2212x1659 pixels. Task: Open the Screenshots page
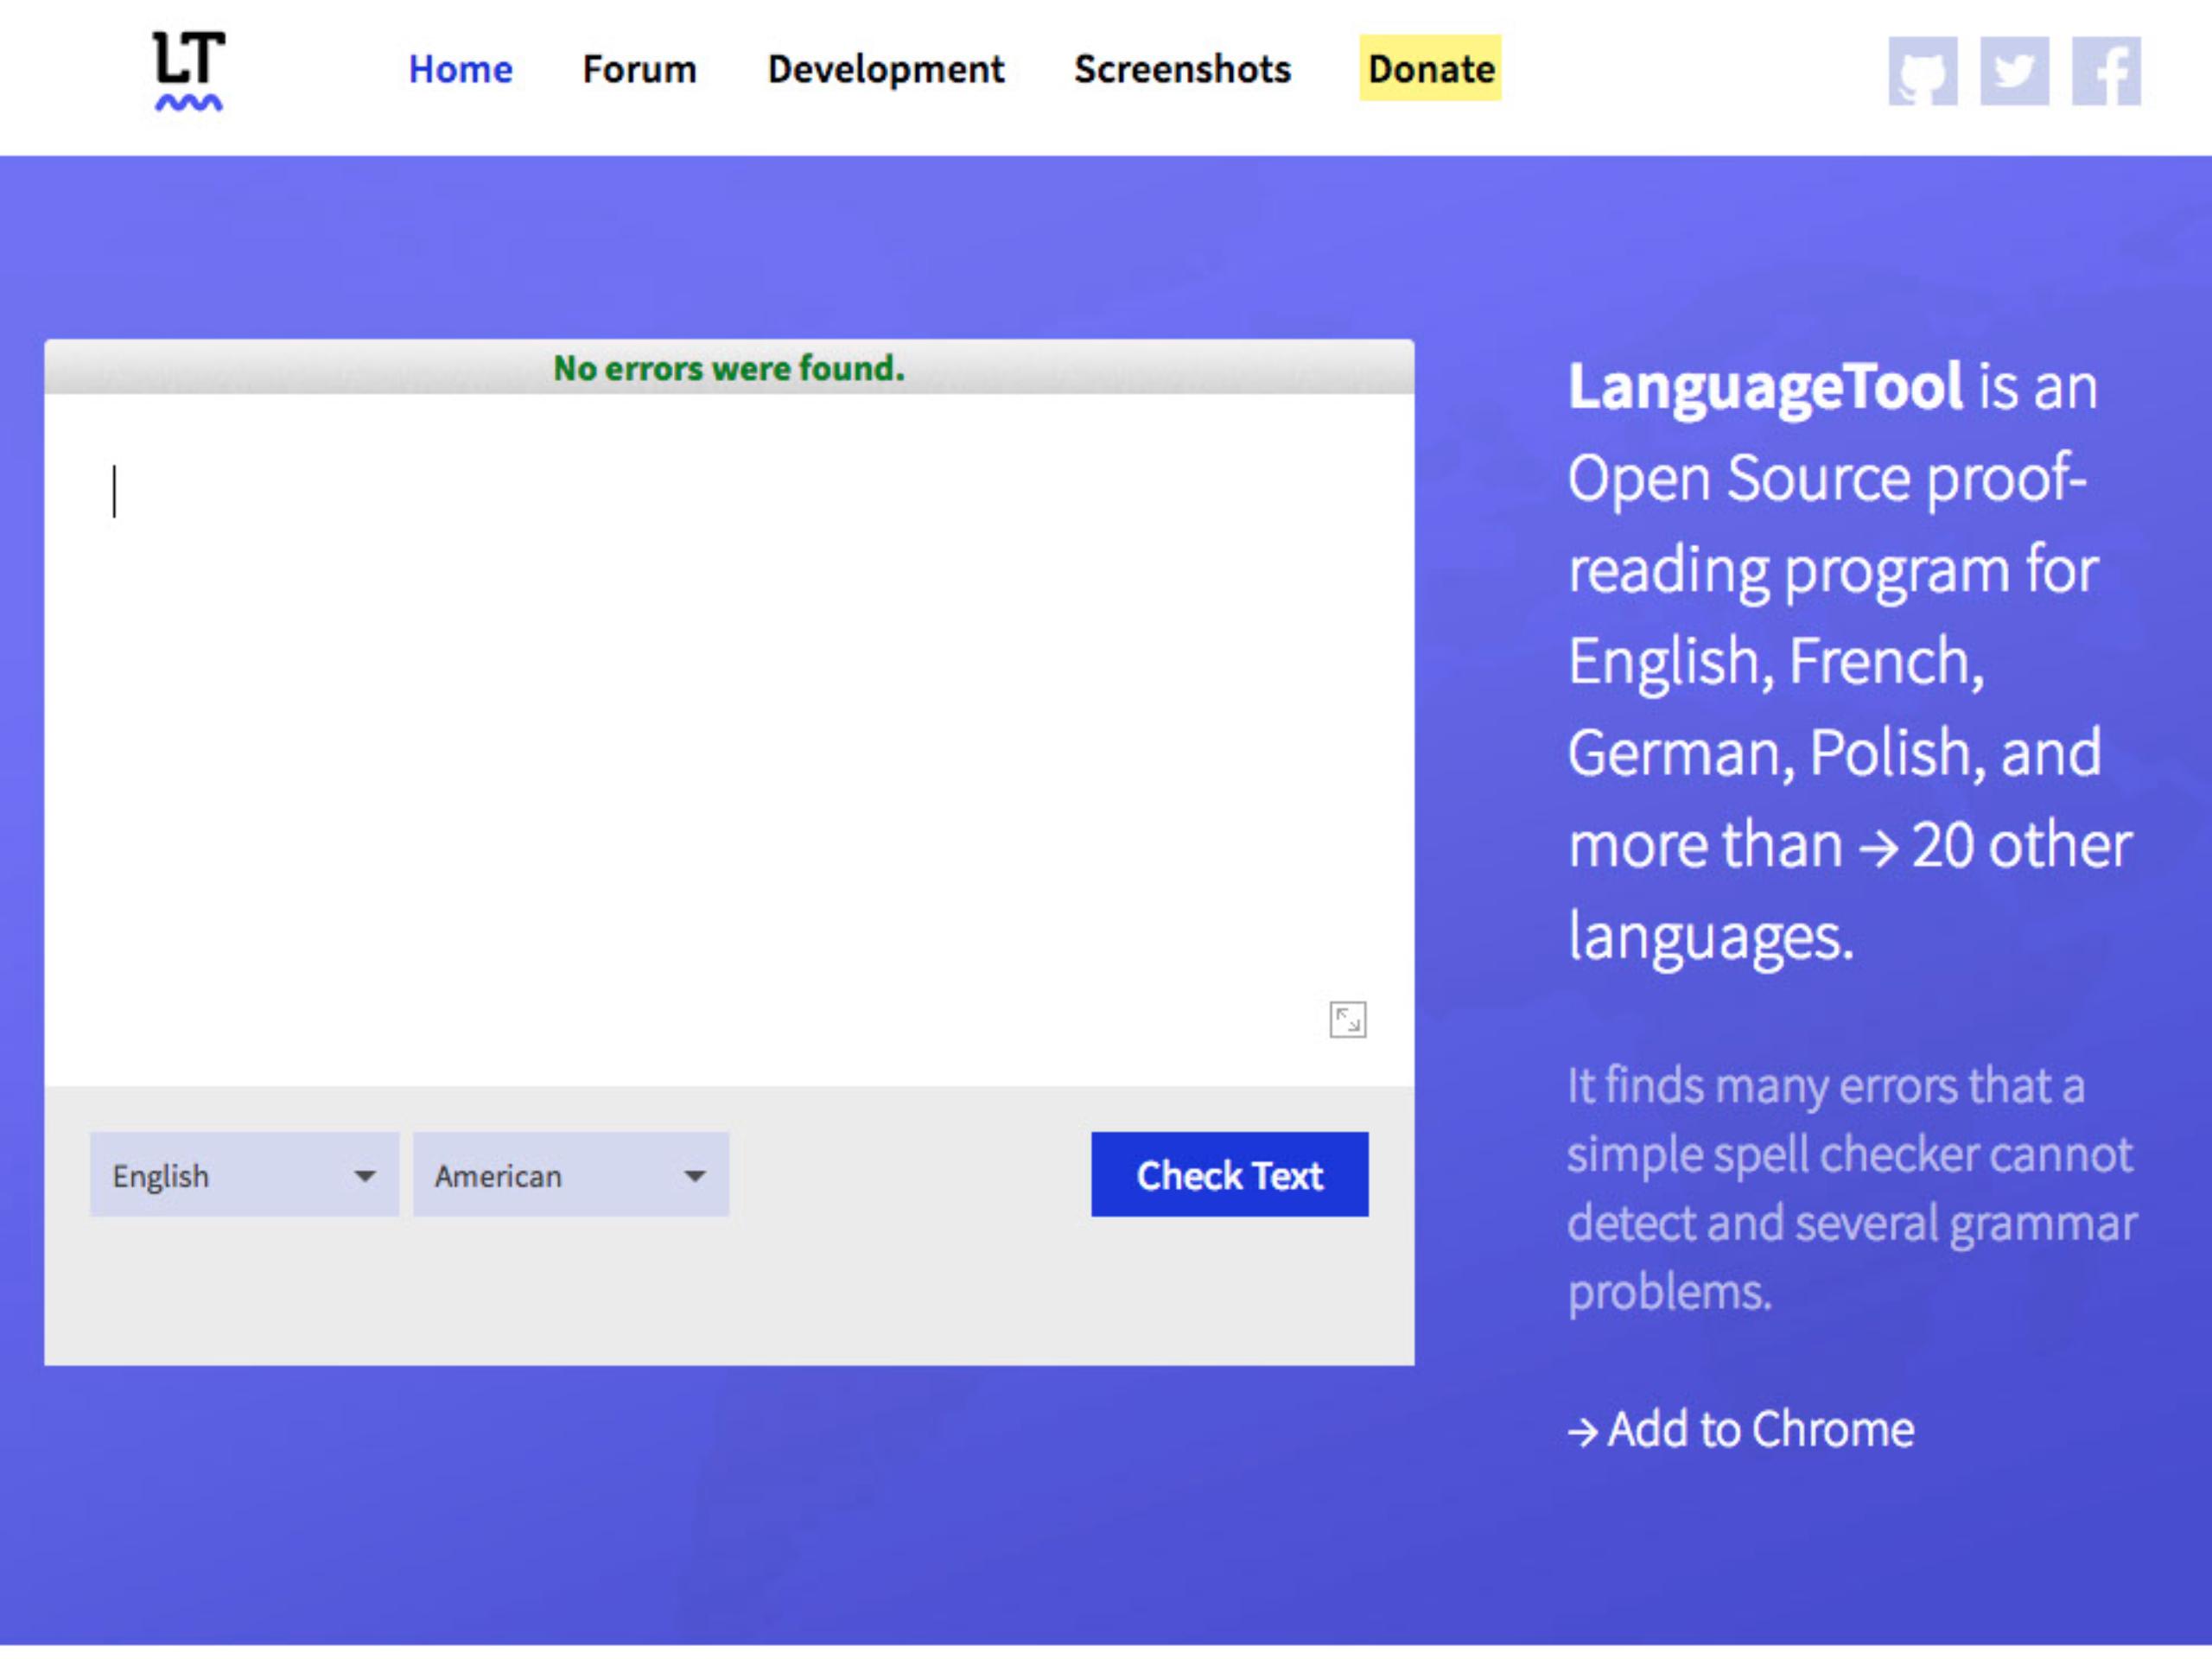(1182, 69)
